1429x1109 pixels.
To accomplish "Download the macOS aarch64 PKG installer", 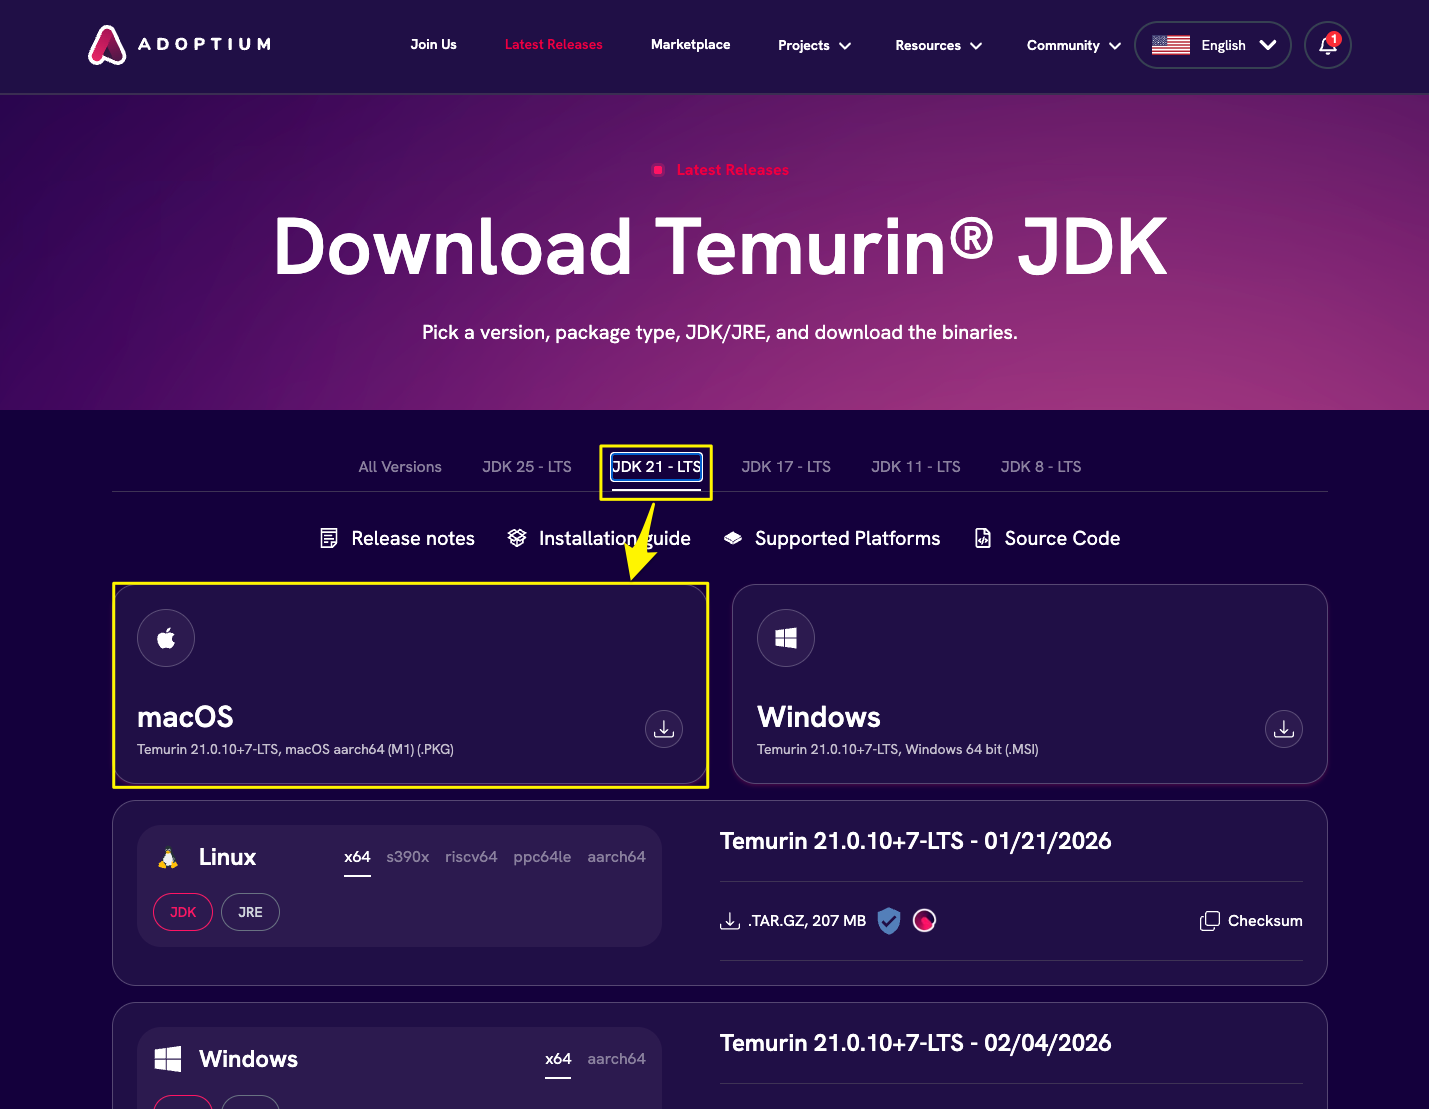I will click(x=664, y=729).
